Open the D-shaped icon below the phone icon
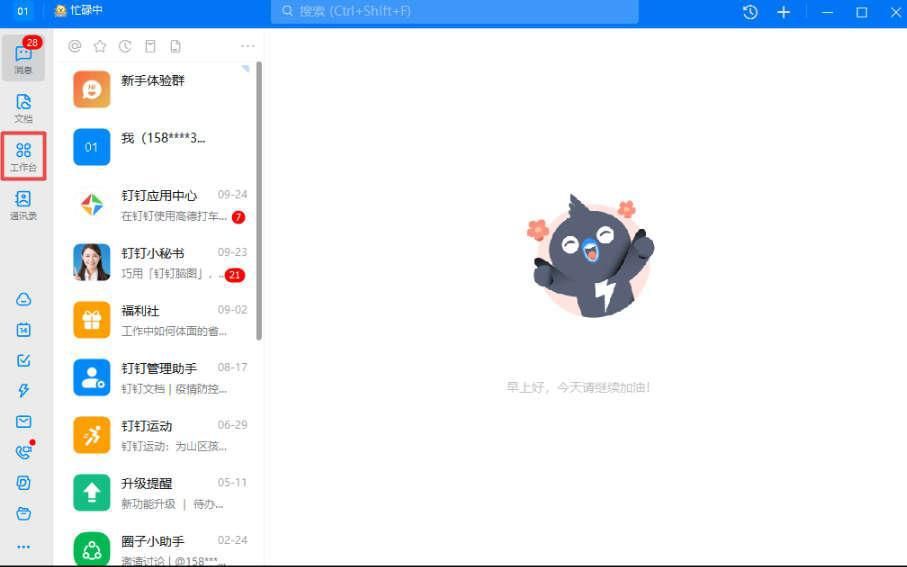Viewport: 907px width, 567px height. point(23,483)
